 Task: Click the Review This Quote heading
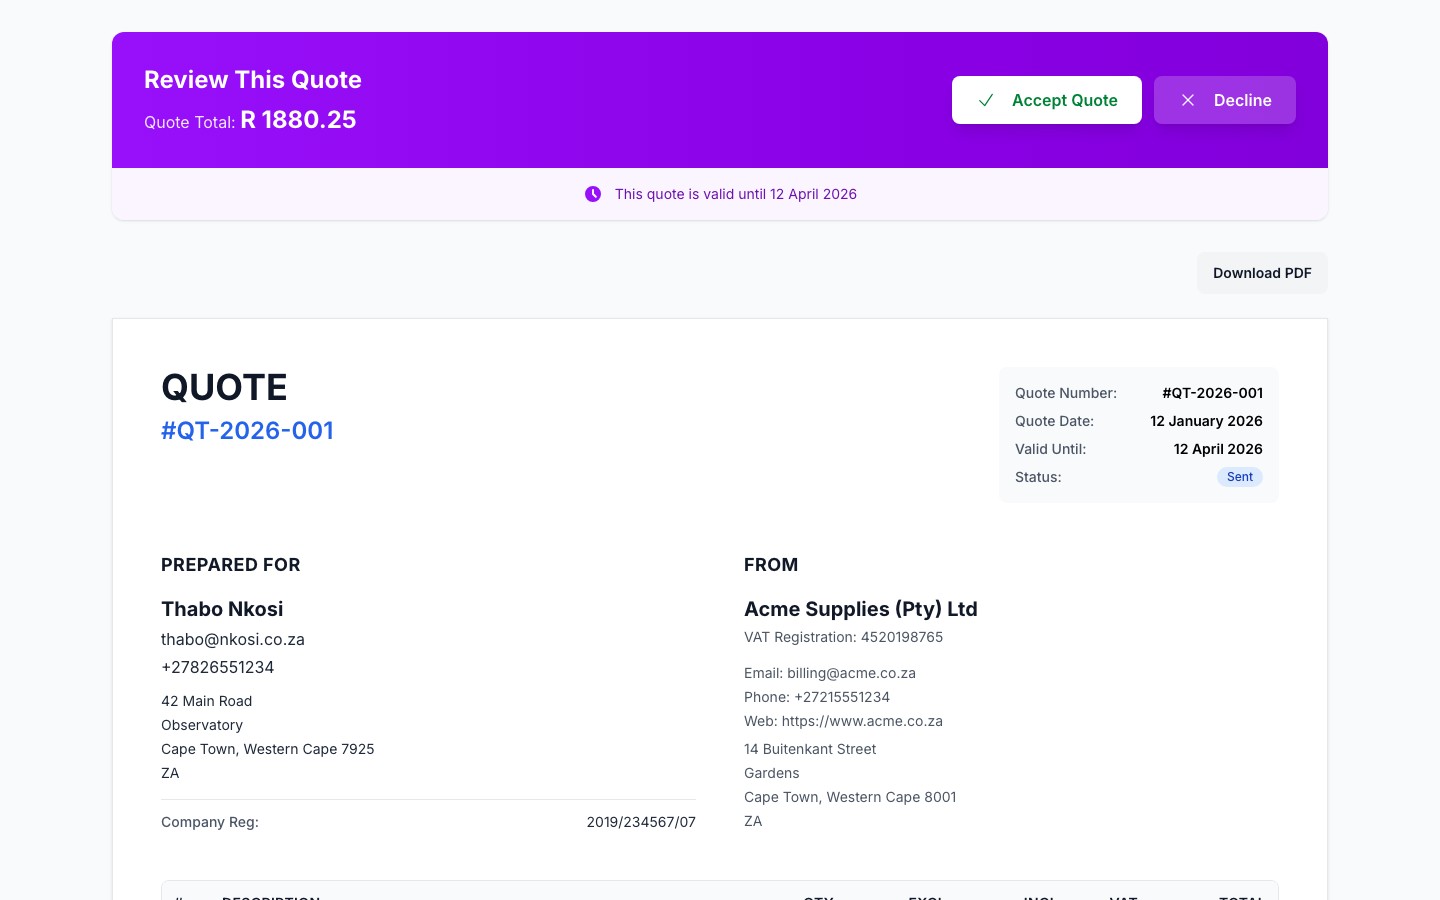click(253, 80)
